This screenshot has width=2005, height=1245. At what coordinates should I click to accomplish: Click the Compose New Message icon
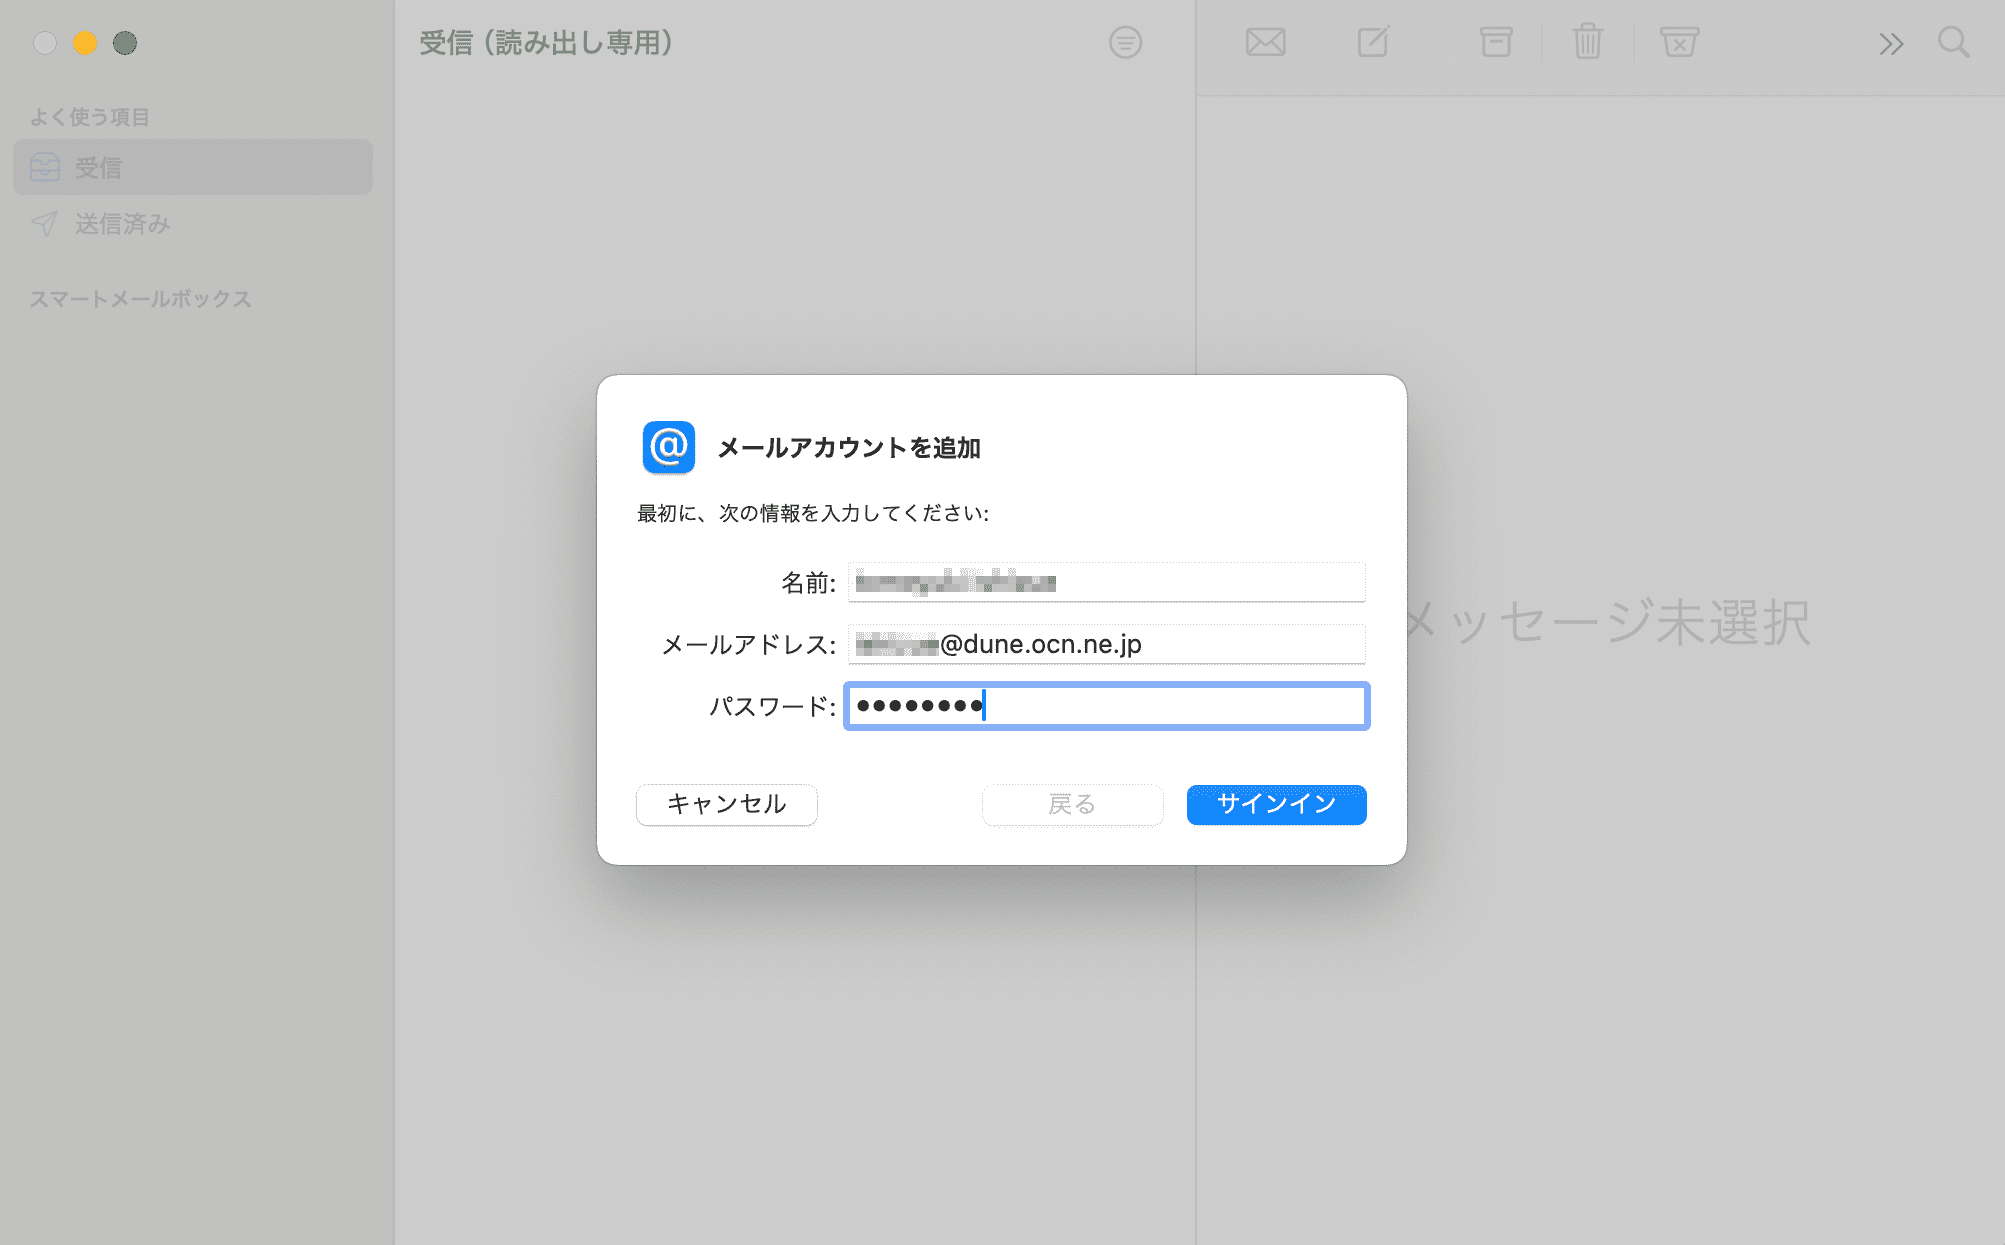[1373, 42]
